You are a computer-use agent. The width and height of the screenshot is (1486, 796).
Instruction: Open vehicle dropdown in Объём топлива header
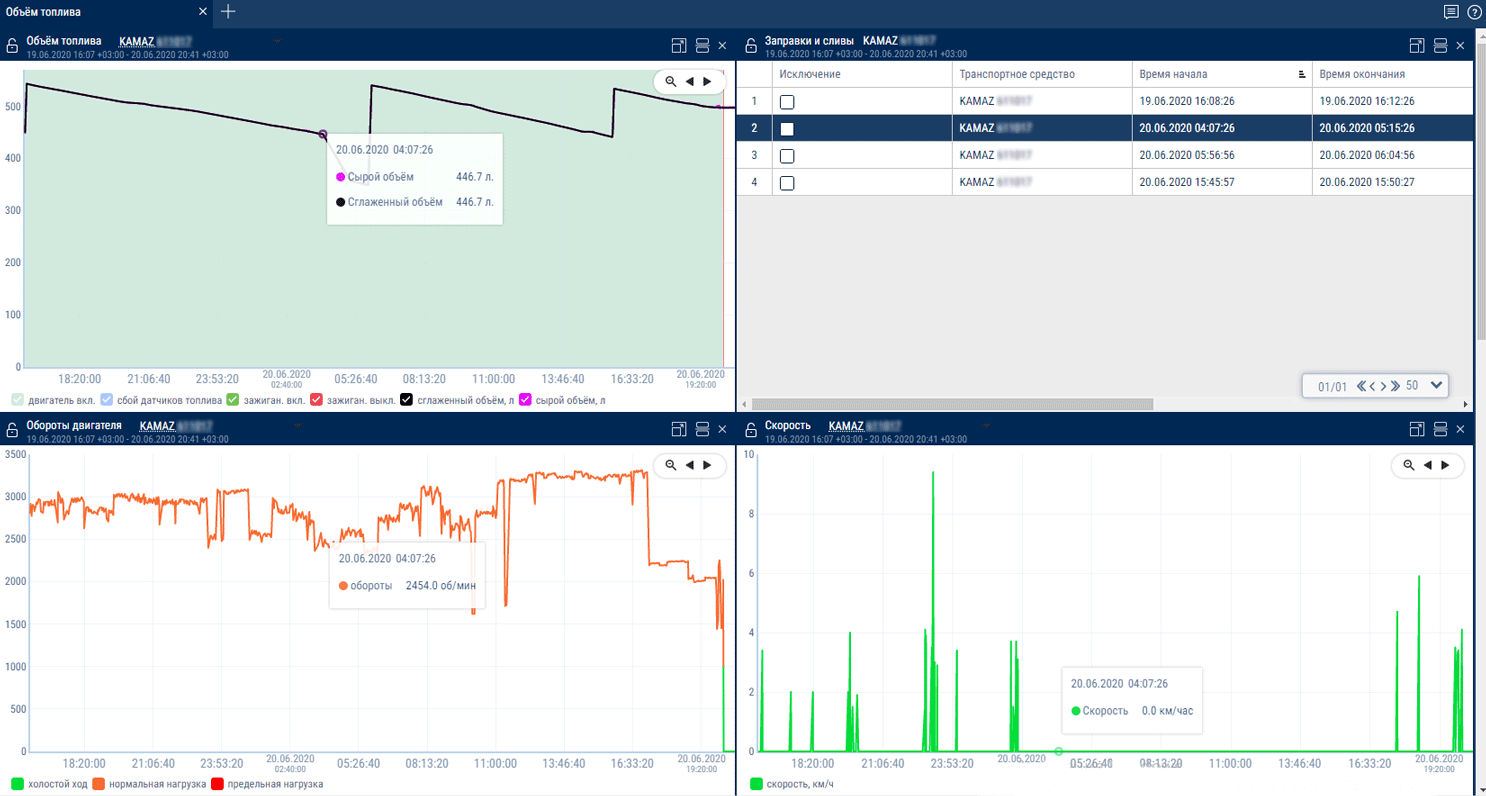(277, 41)
